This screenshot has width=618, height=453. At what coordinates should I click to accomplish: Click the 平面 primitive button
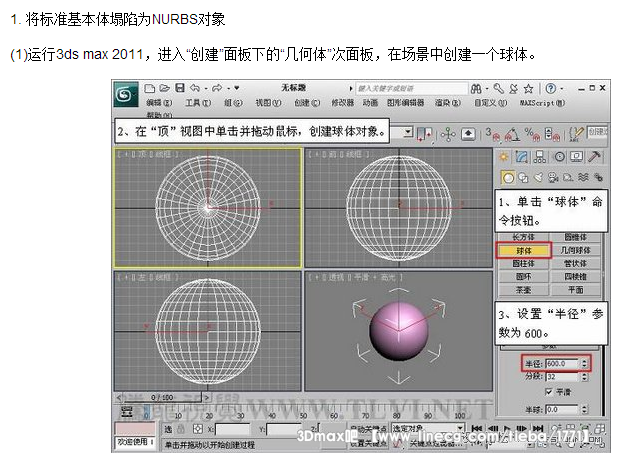coord(575,290)
